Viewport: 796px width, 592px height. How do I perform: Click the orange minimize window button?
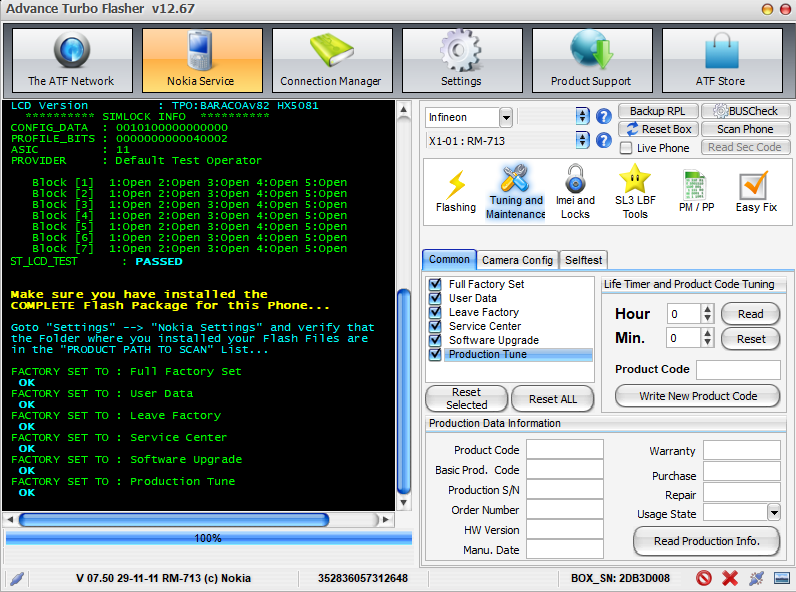tap(768, 9)
